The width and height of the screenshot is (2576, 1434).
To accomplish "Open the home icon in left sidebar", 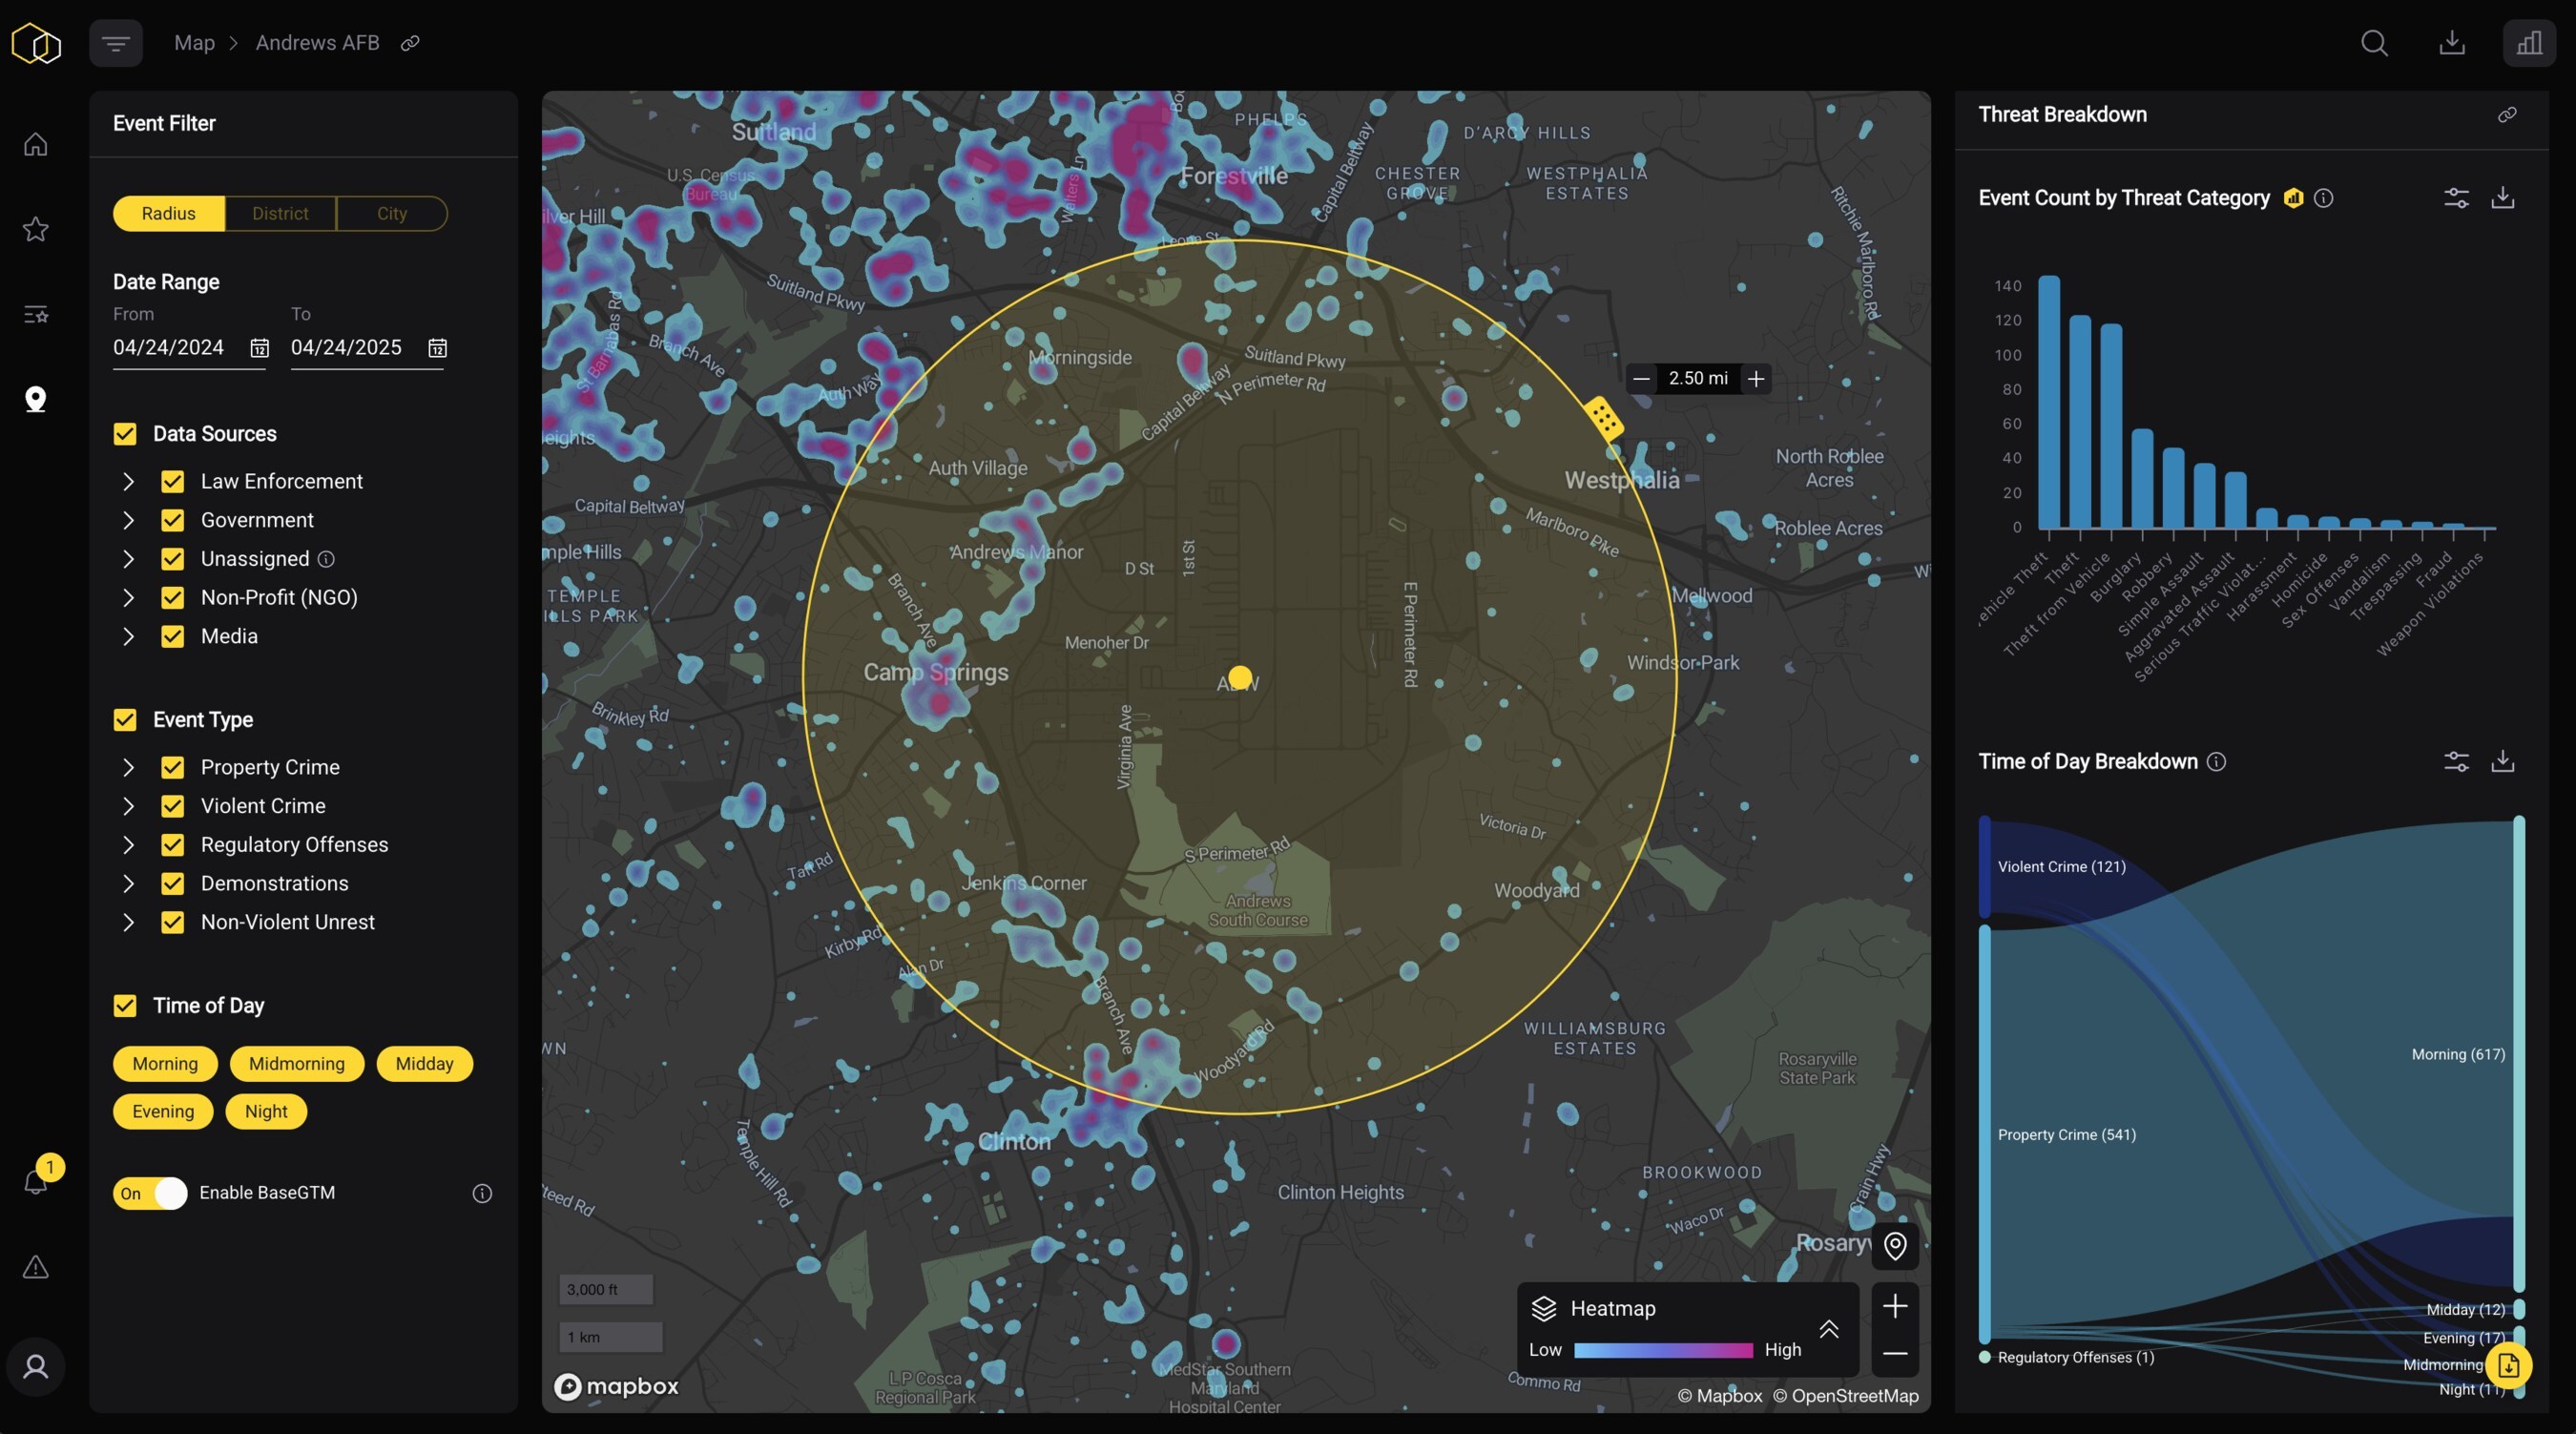I will (36, 144).
